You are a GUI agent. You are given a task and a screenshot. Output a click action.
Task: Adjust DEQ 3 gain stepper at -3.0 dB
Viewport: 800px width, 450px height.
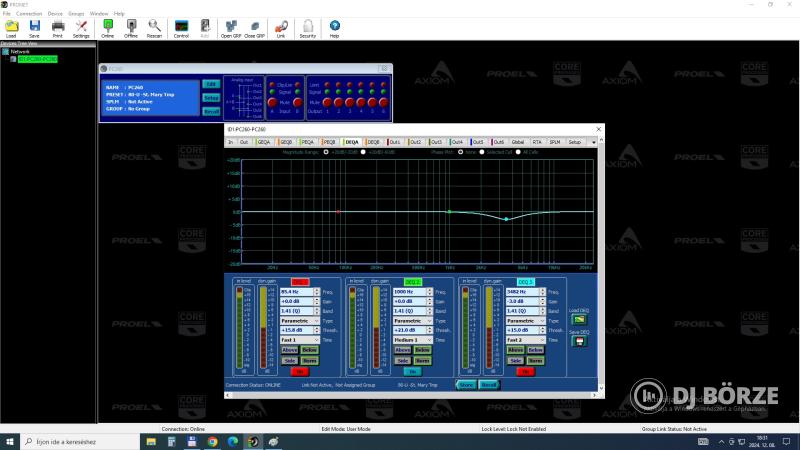tap(542, 302)
